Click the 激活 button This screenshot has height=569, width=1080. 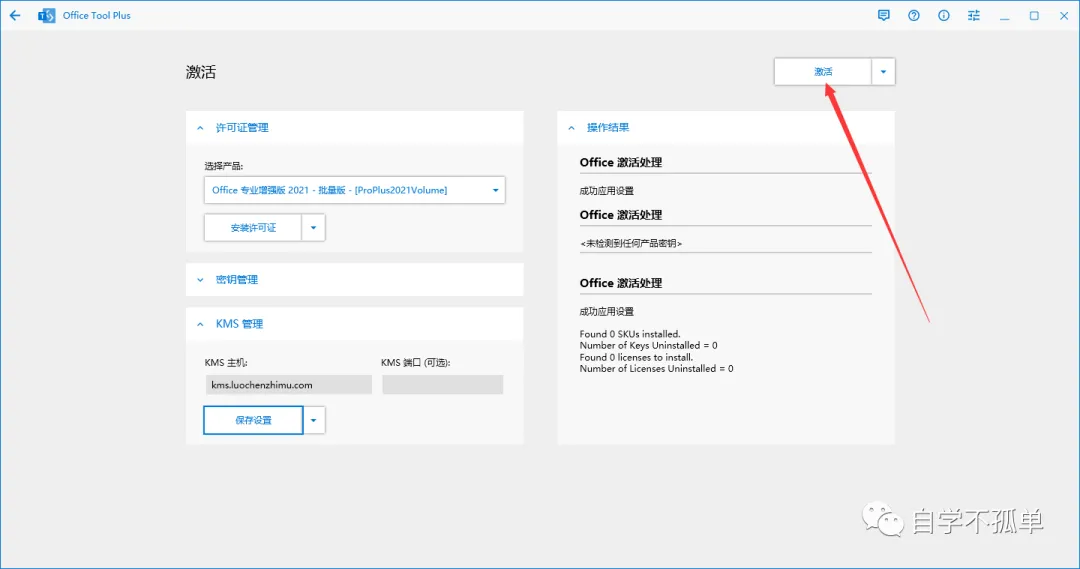(x=823, y=72)
